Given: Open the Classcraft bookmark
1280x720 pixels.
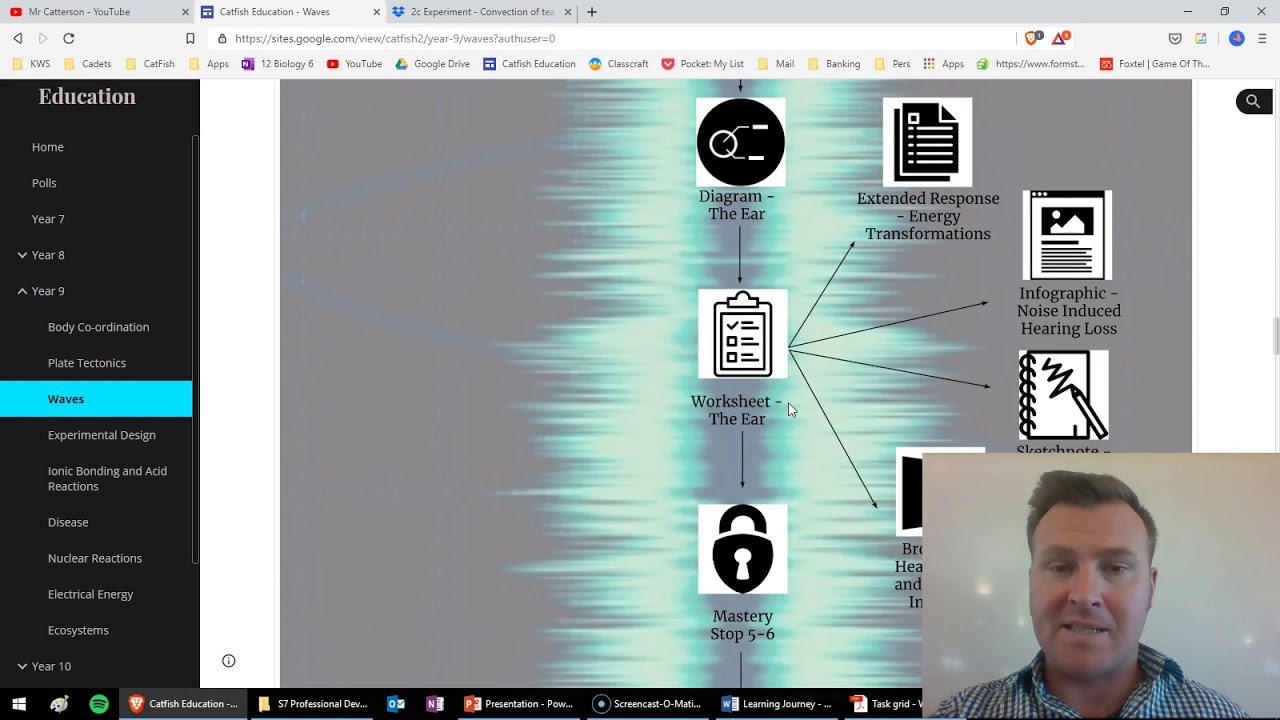Looking at the screenshot, I should 619,64.
